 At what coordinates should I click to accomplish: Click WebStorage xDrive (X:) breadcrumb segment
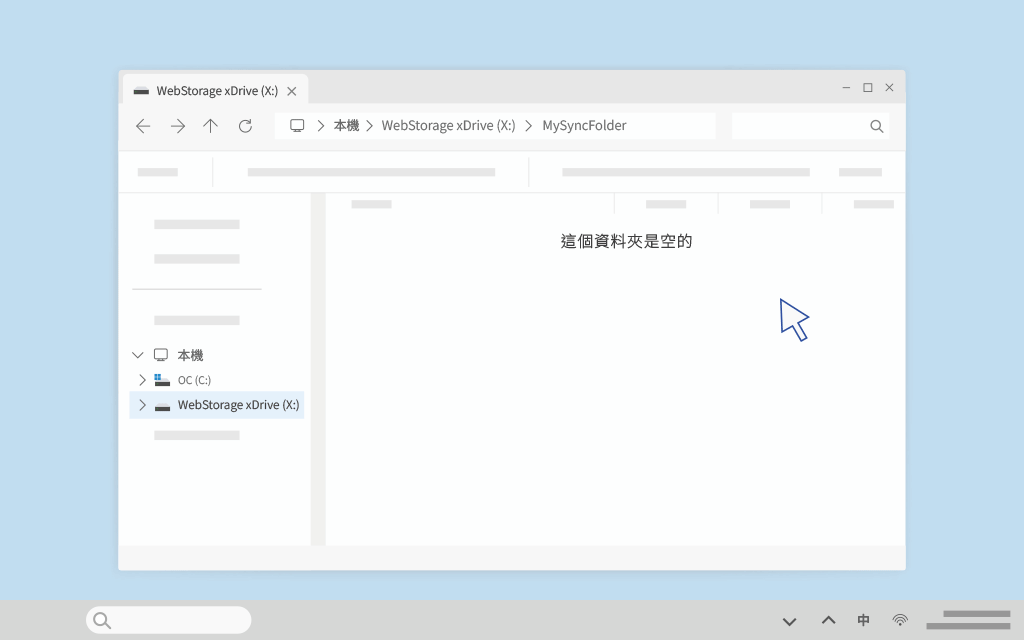coord(448,125)
